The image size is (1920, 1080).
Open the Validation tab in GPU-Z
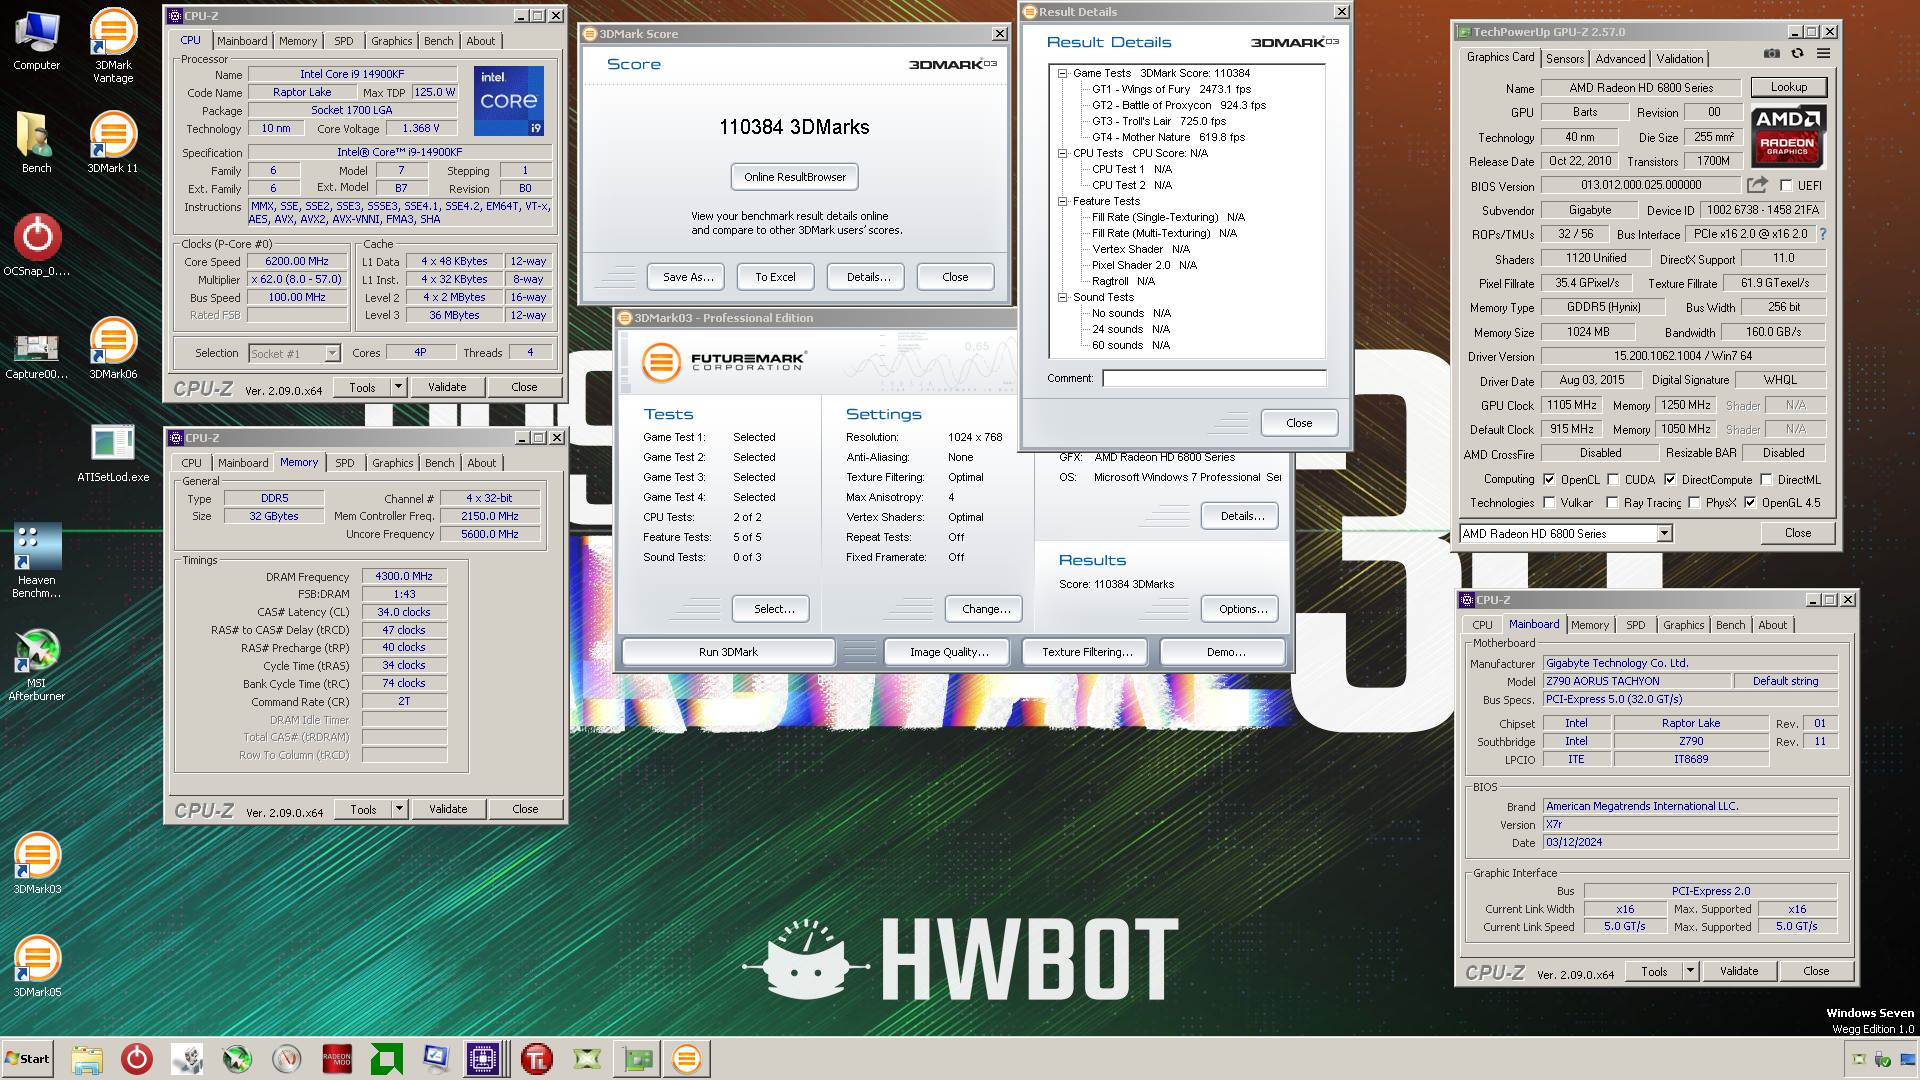click(x=1679, y=59)
